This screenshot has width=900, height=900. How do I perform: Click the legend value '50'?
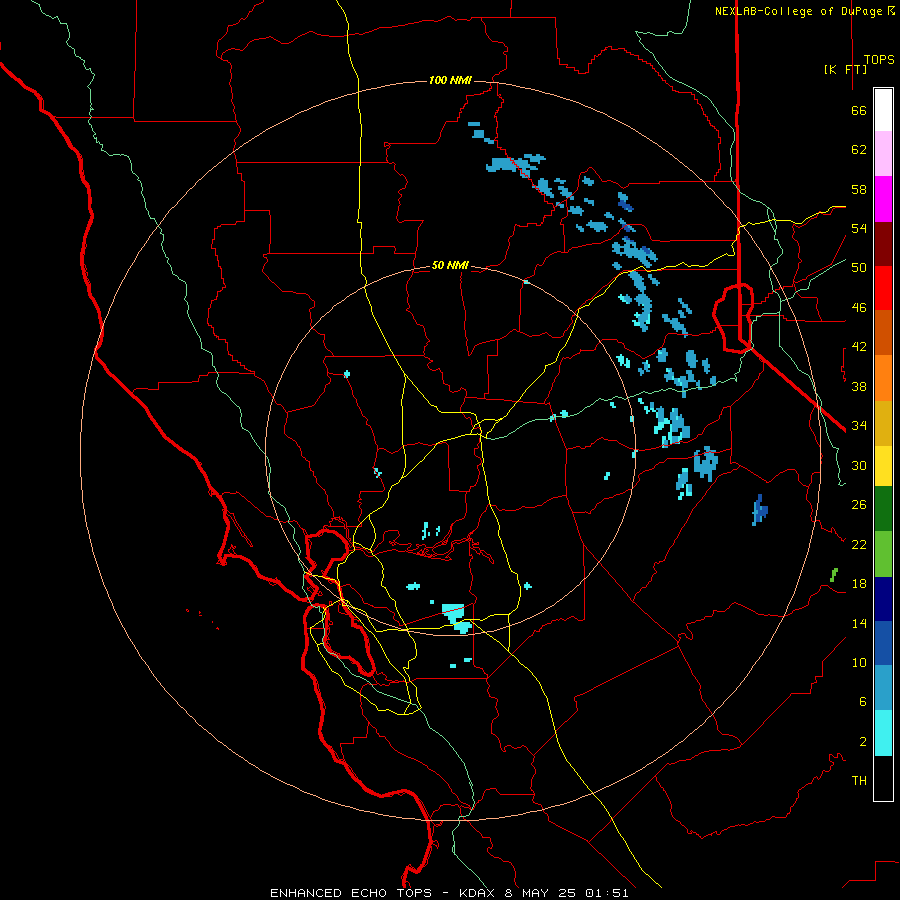tap(859, 268)
